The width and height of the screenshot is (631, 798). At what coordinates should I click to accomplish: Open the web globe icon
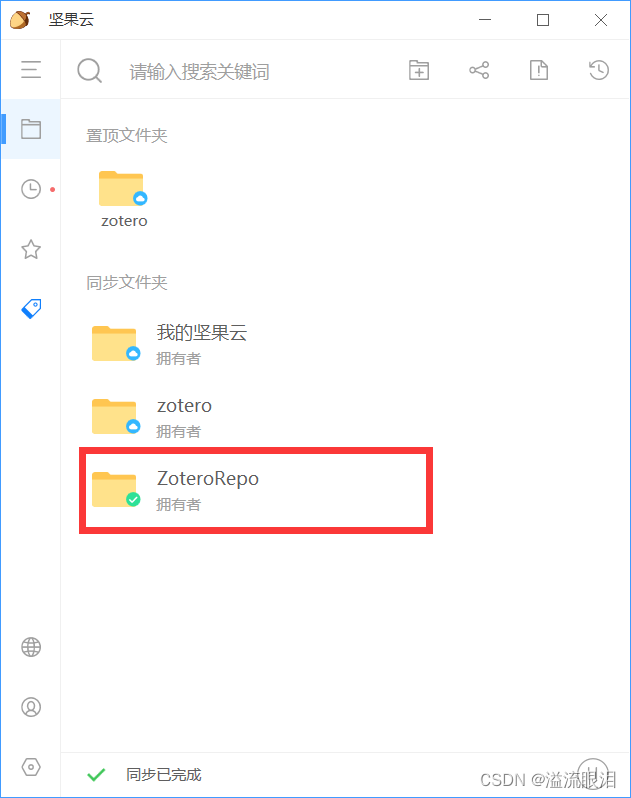[x=31, y=647]
